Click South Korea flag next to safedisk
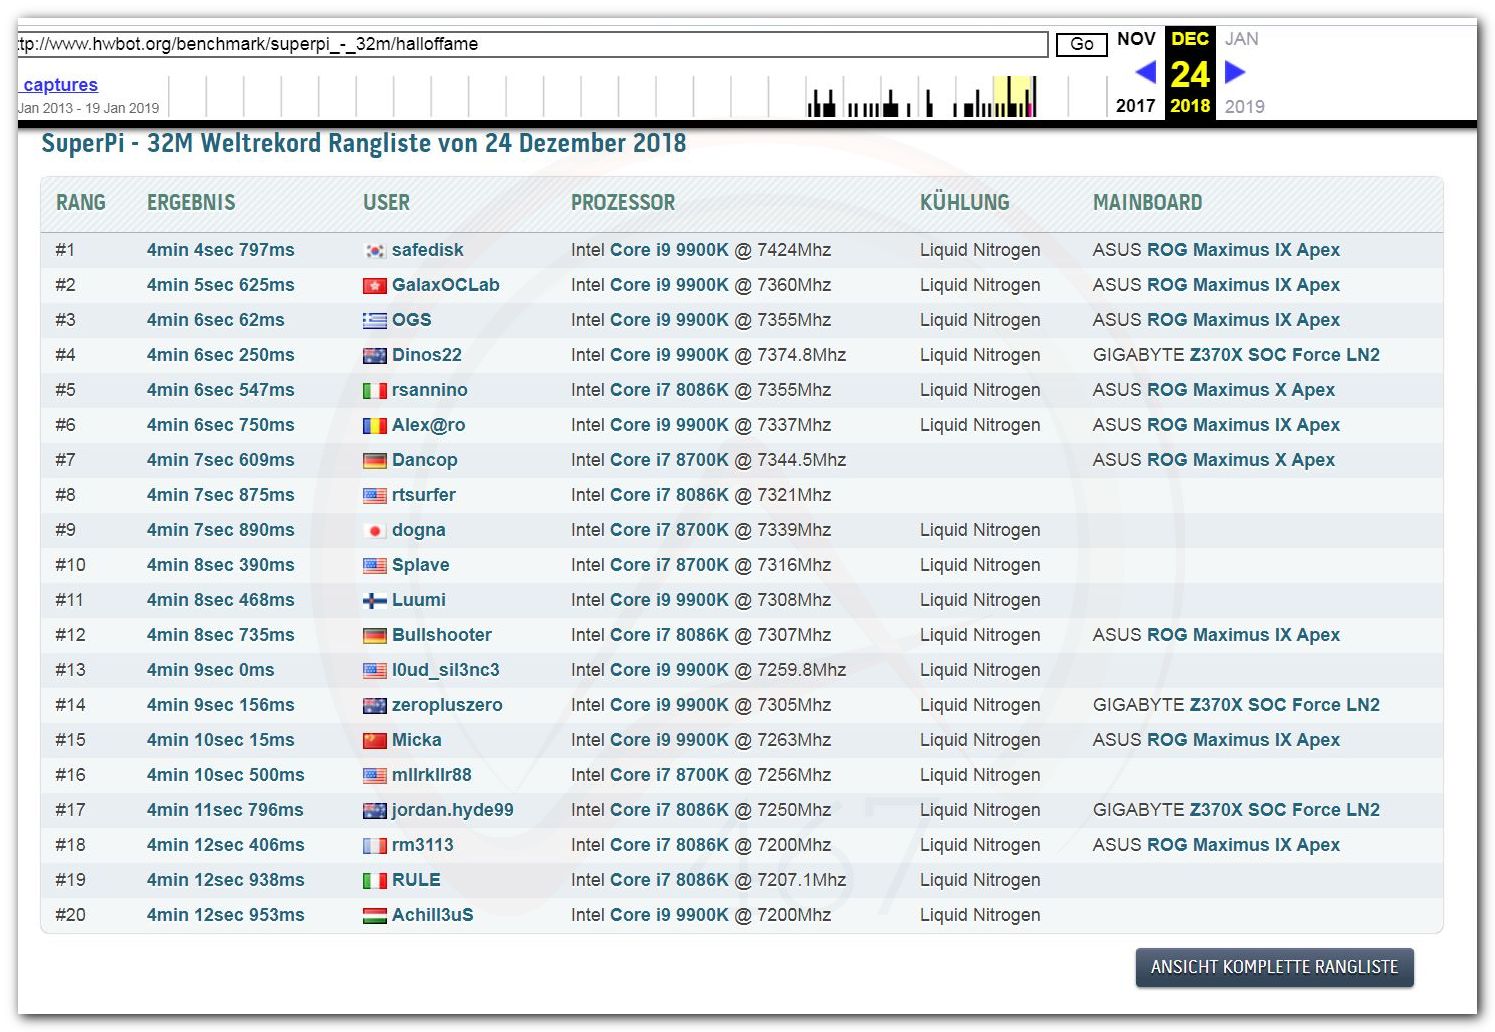1495x1032 pixels. click(374, 251)
